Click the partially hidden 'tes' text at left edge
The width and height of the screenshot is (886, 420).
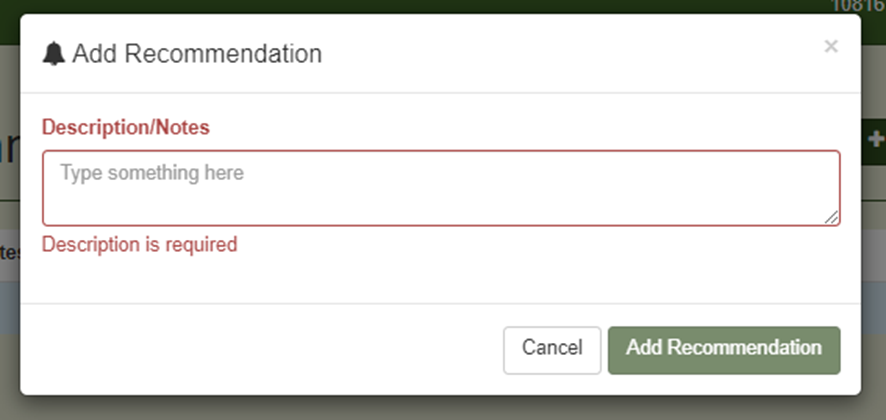tap(9, 252)
